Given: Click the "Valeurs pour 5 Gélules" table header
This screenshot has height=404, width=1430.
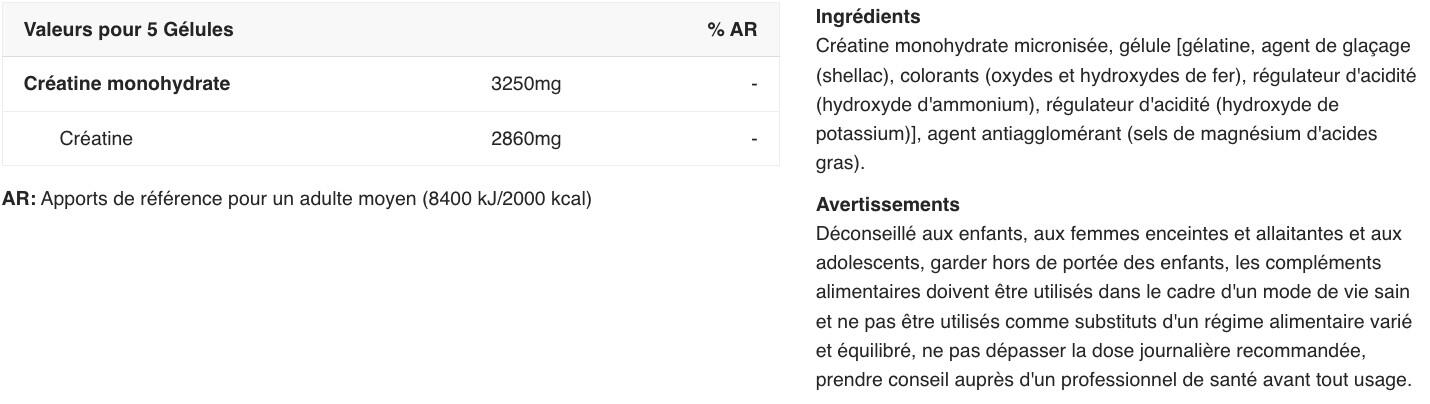Looking at the screenshot, I should pyautogui.click(x=128, y=30).
